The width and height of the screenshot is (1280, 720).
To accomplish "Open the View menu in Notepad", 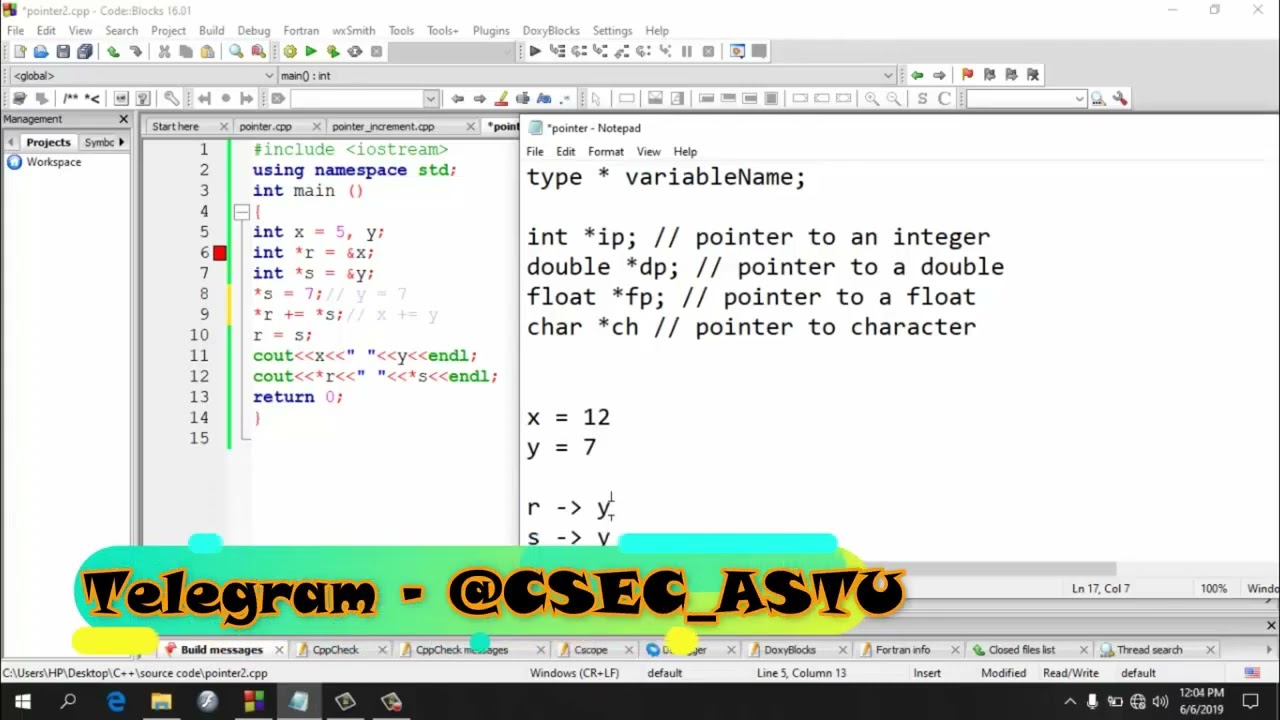I will (x=649, y=152).
